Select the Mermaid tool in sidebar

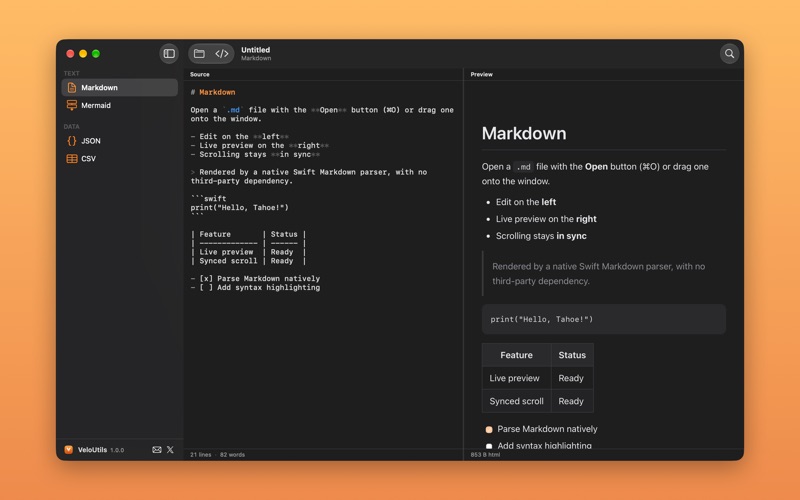click(x=119, y=106)
